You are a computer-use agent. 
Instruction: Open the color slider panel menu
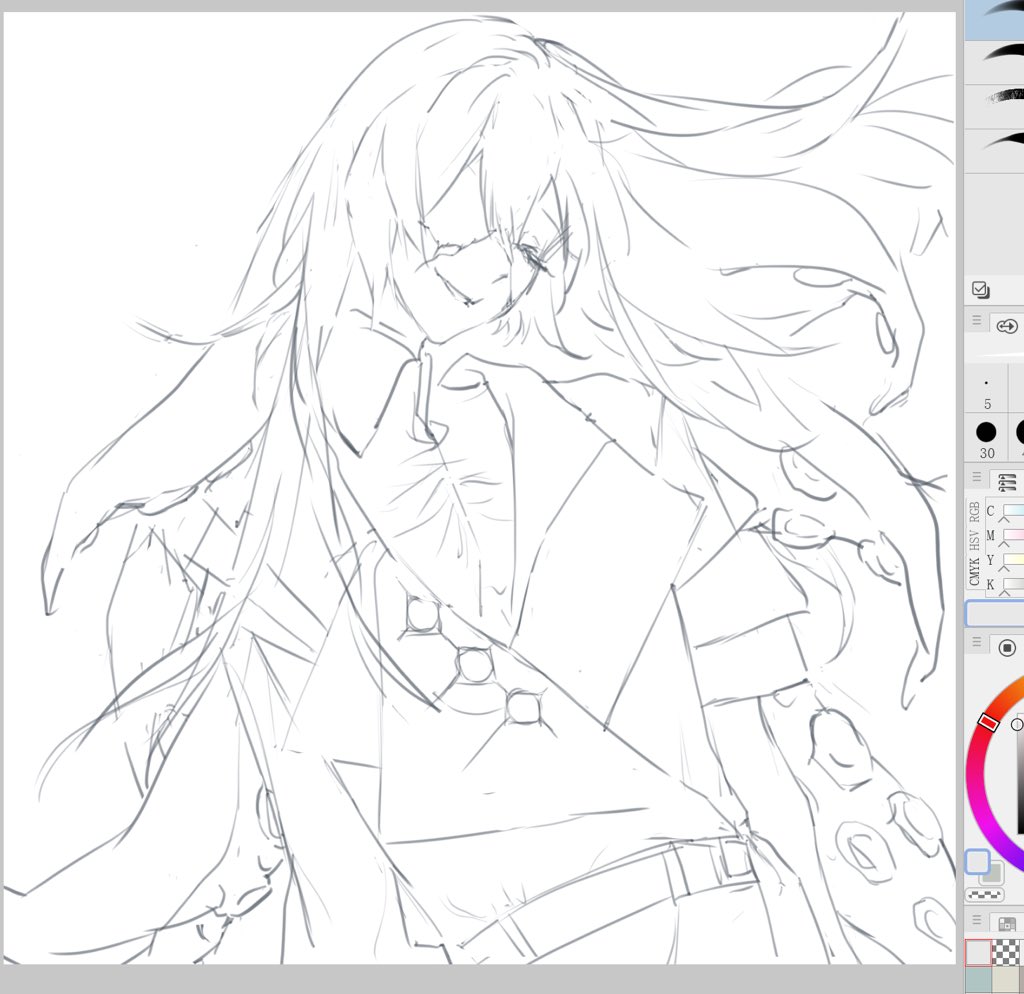(x=977, y=477)
